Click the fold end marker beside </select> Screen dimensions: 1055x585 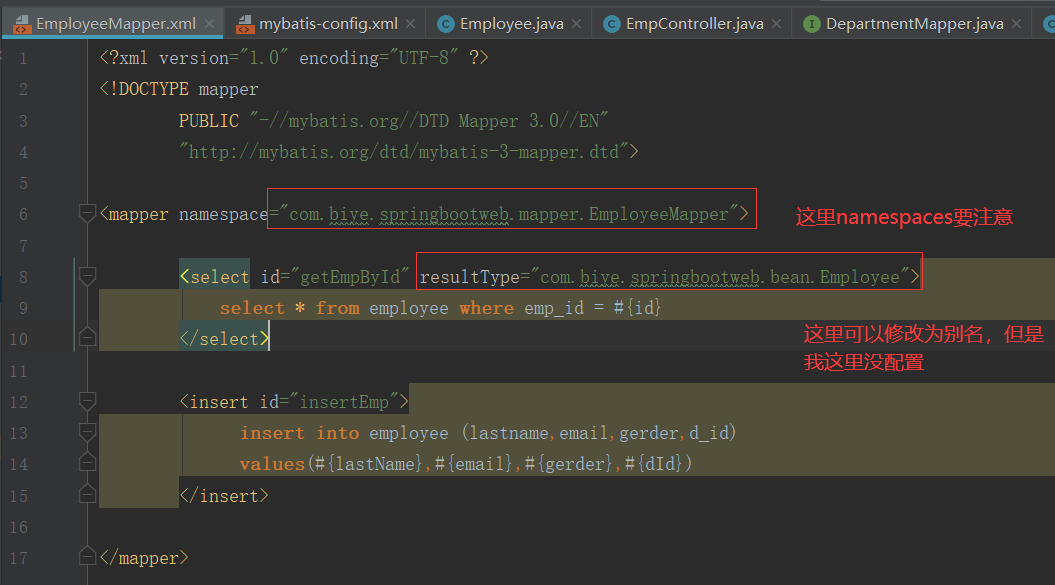87,336
